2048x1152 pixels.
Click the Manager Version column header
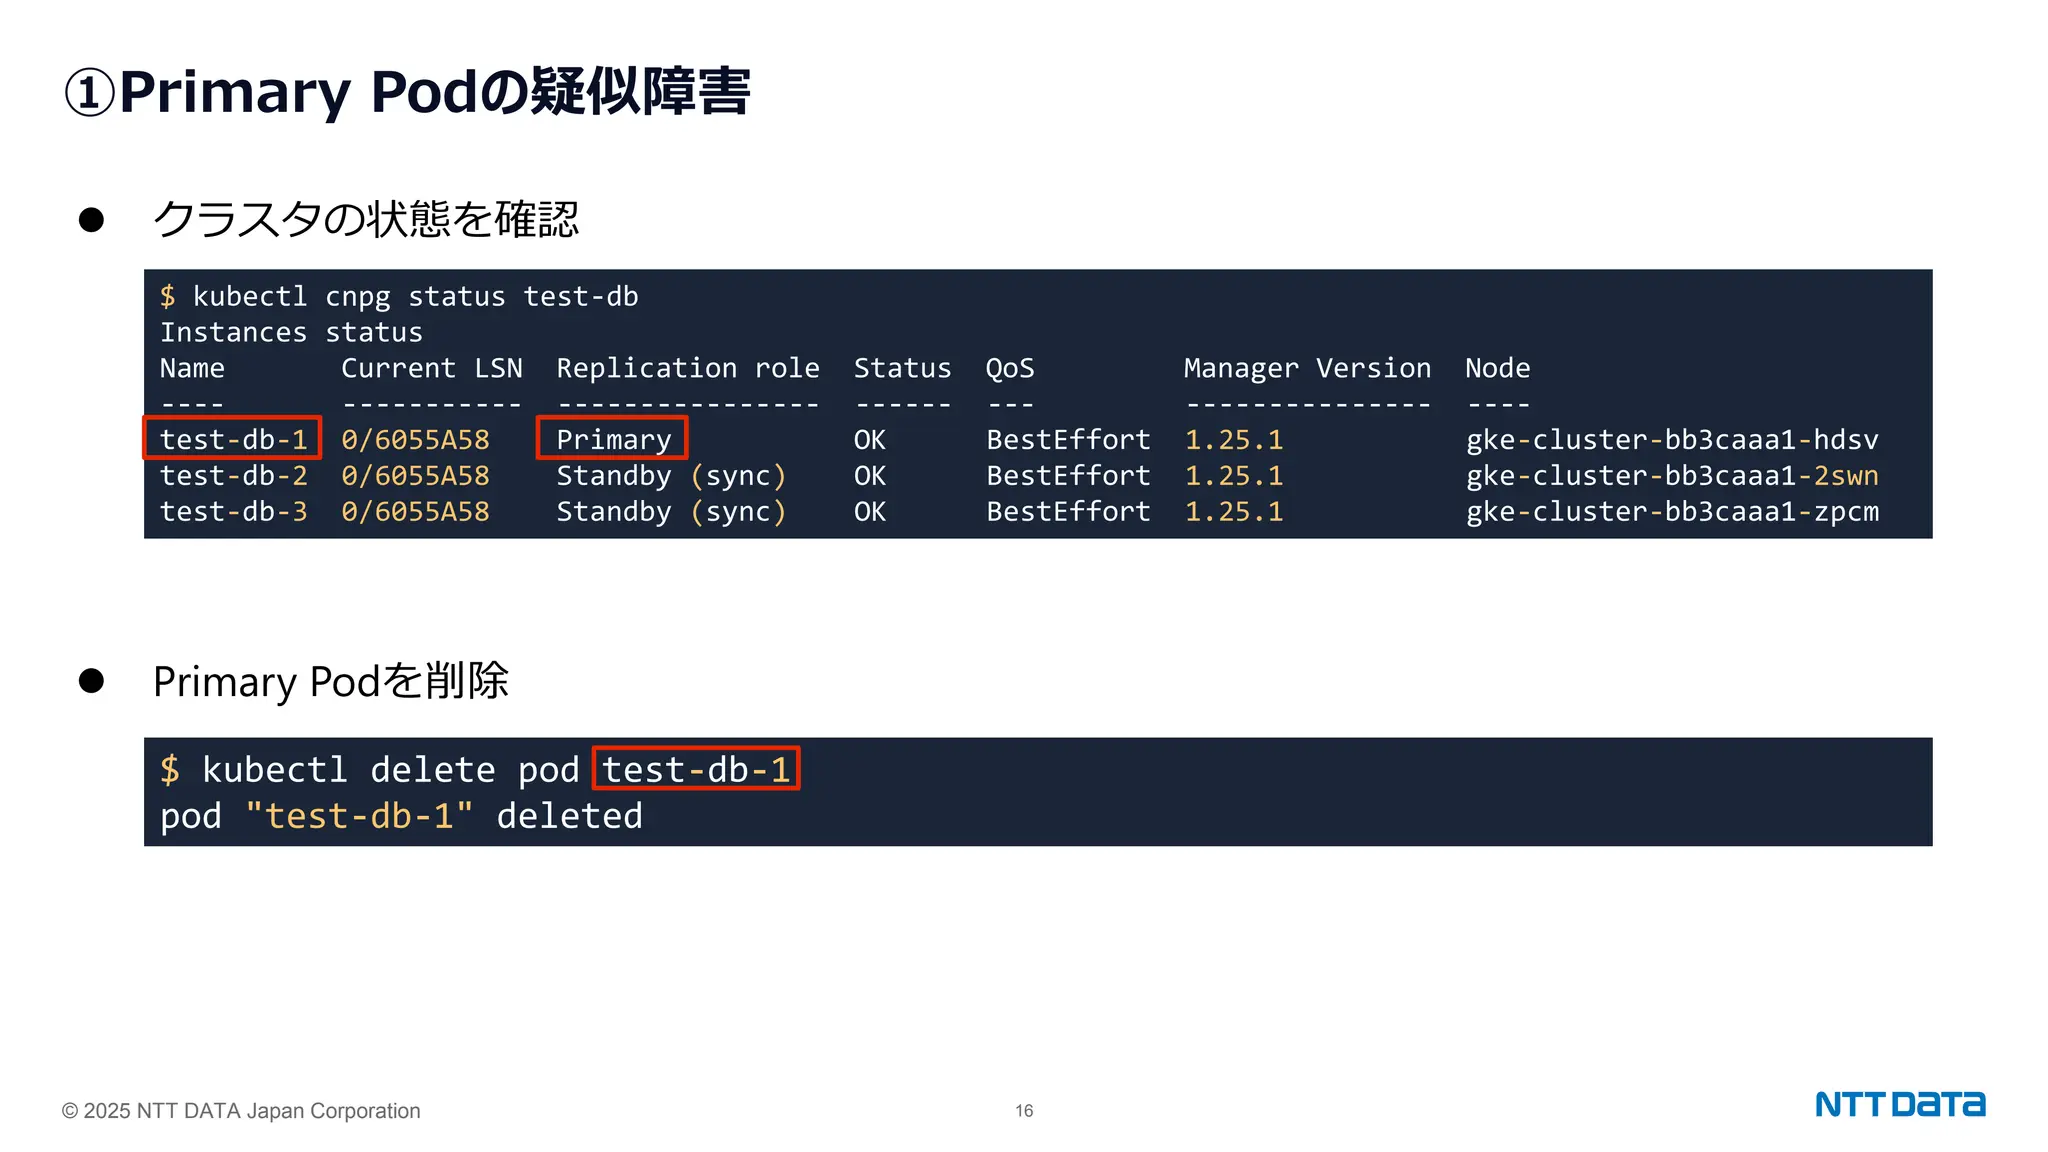tap(1306, 368)
